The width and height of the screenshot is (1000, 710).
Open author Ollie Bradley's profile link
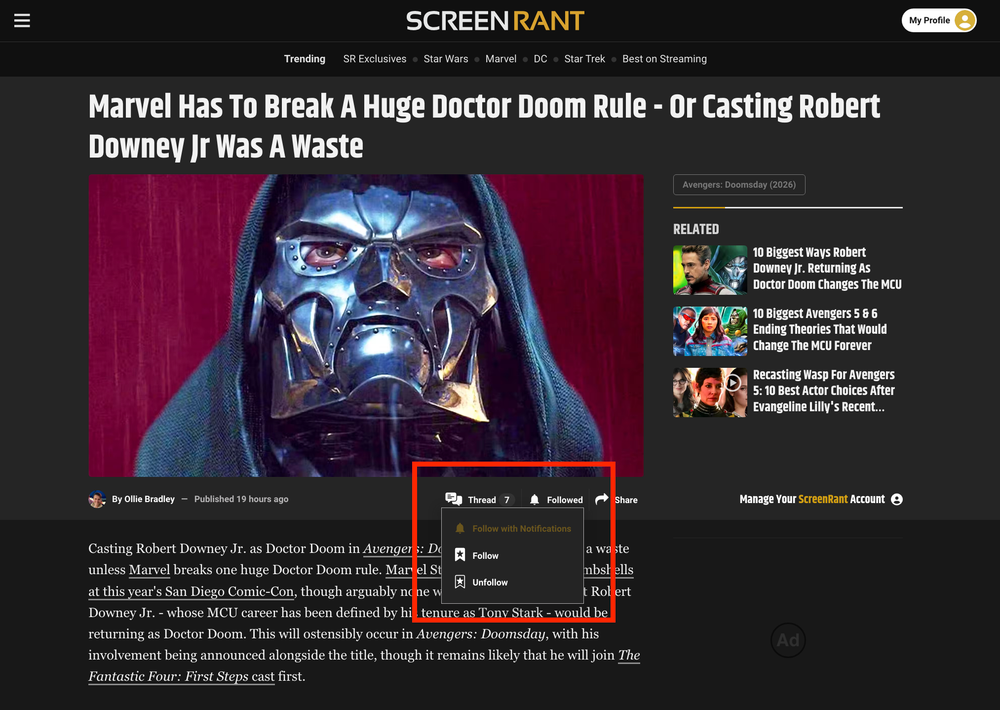click(149, 499)
